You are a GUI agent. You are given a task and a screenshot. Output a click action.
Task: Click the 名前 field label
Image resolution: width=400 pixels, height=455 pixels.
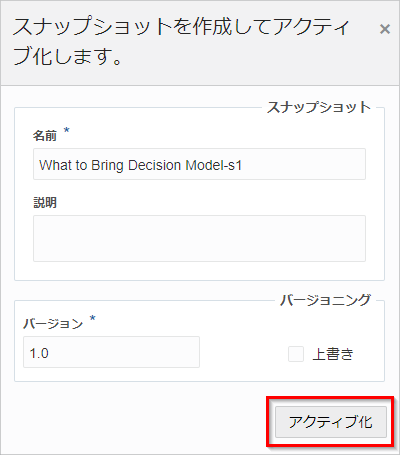45,136
